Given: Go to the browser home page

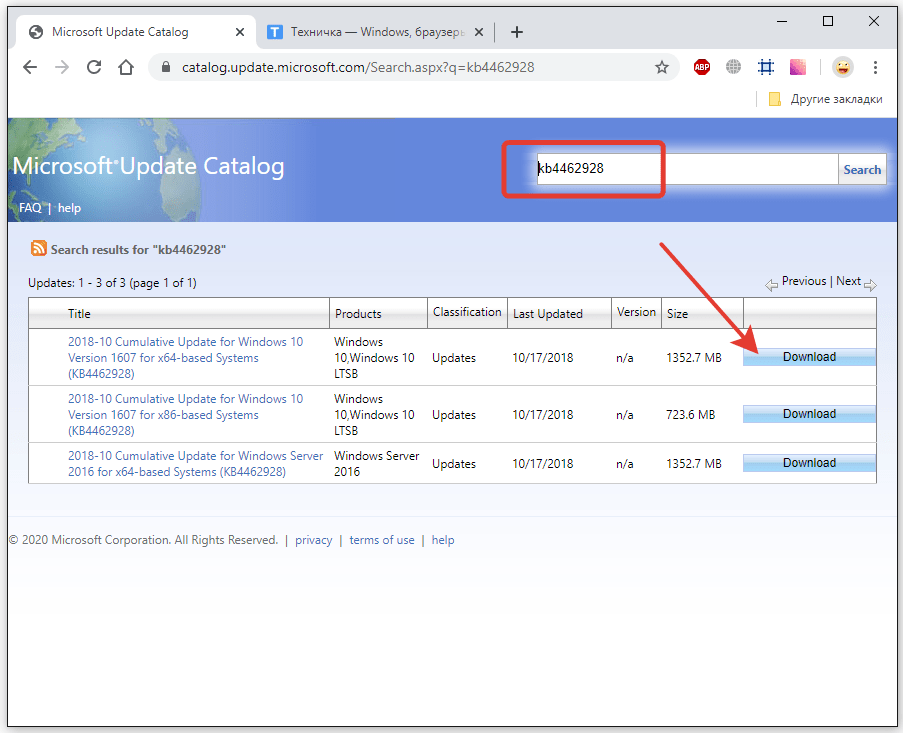Looking at the screenshot, I should tap(126, 67).
